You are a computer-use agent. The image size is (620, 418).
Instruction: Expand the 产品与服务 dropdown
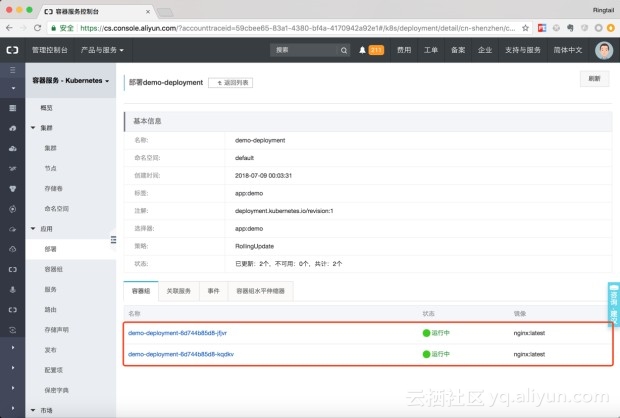click(102, 50)
